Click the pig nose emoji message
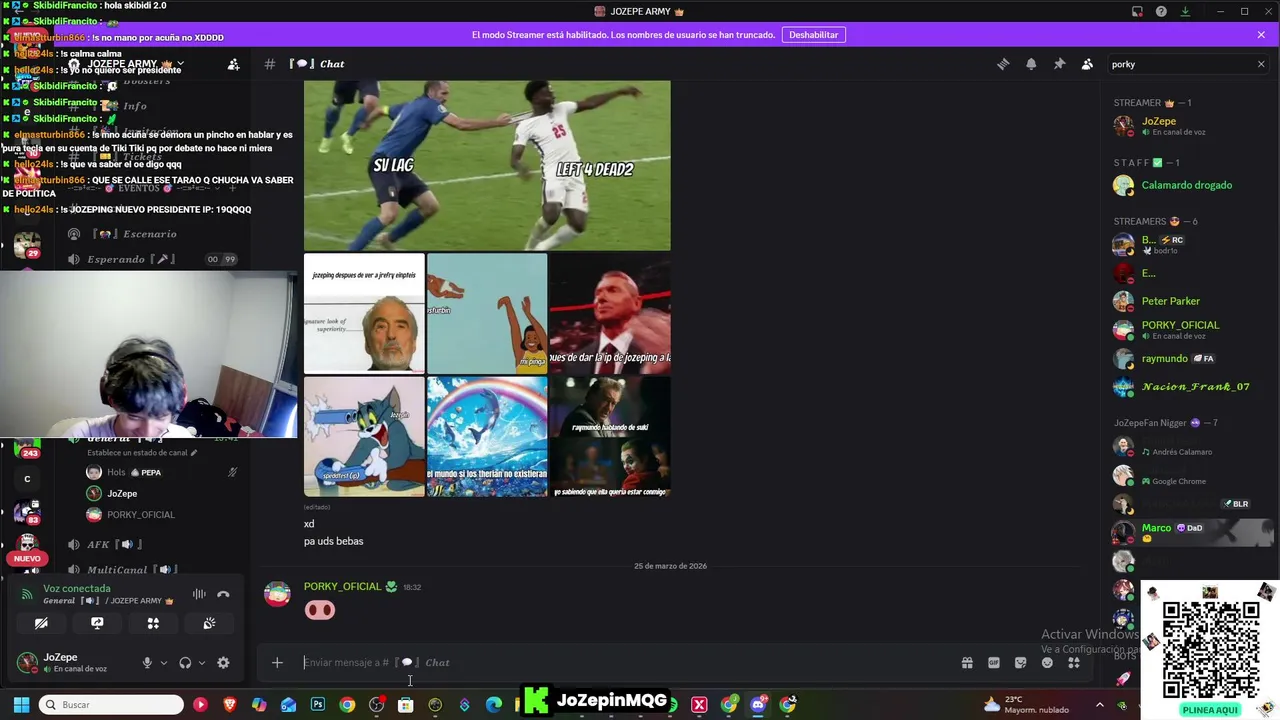 pyautogui.click(x=320, y=610)
